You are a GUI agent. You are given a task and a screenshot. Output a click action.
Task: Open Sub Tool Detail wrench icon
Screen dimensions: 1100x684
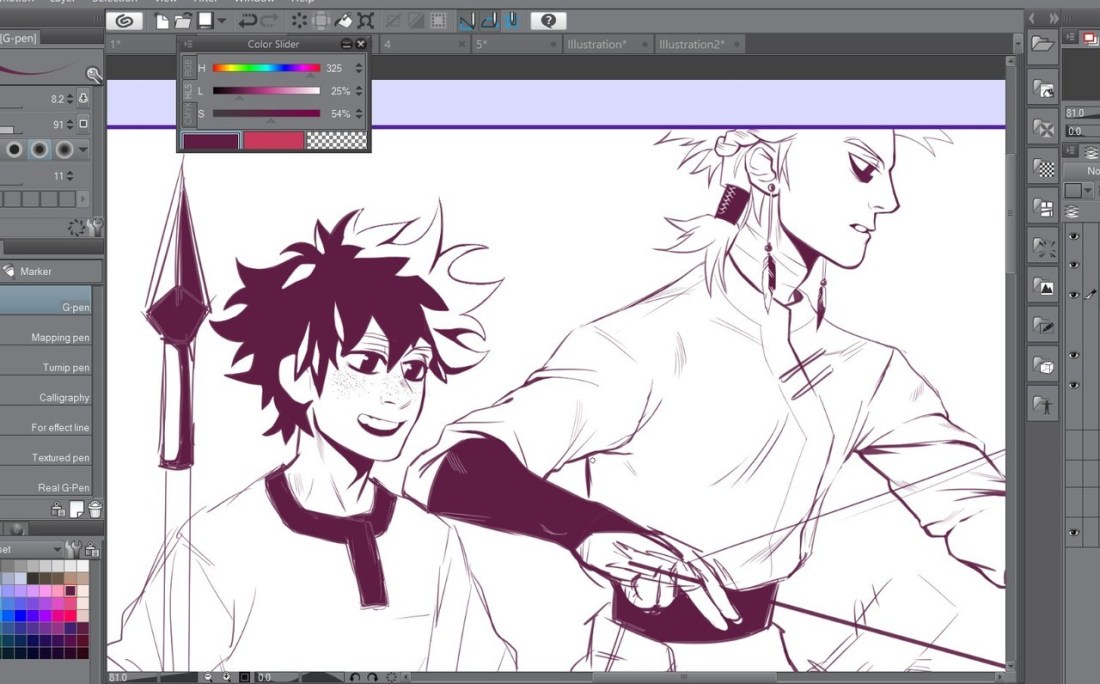[x=95, y=227]
